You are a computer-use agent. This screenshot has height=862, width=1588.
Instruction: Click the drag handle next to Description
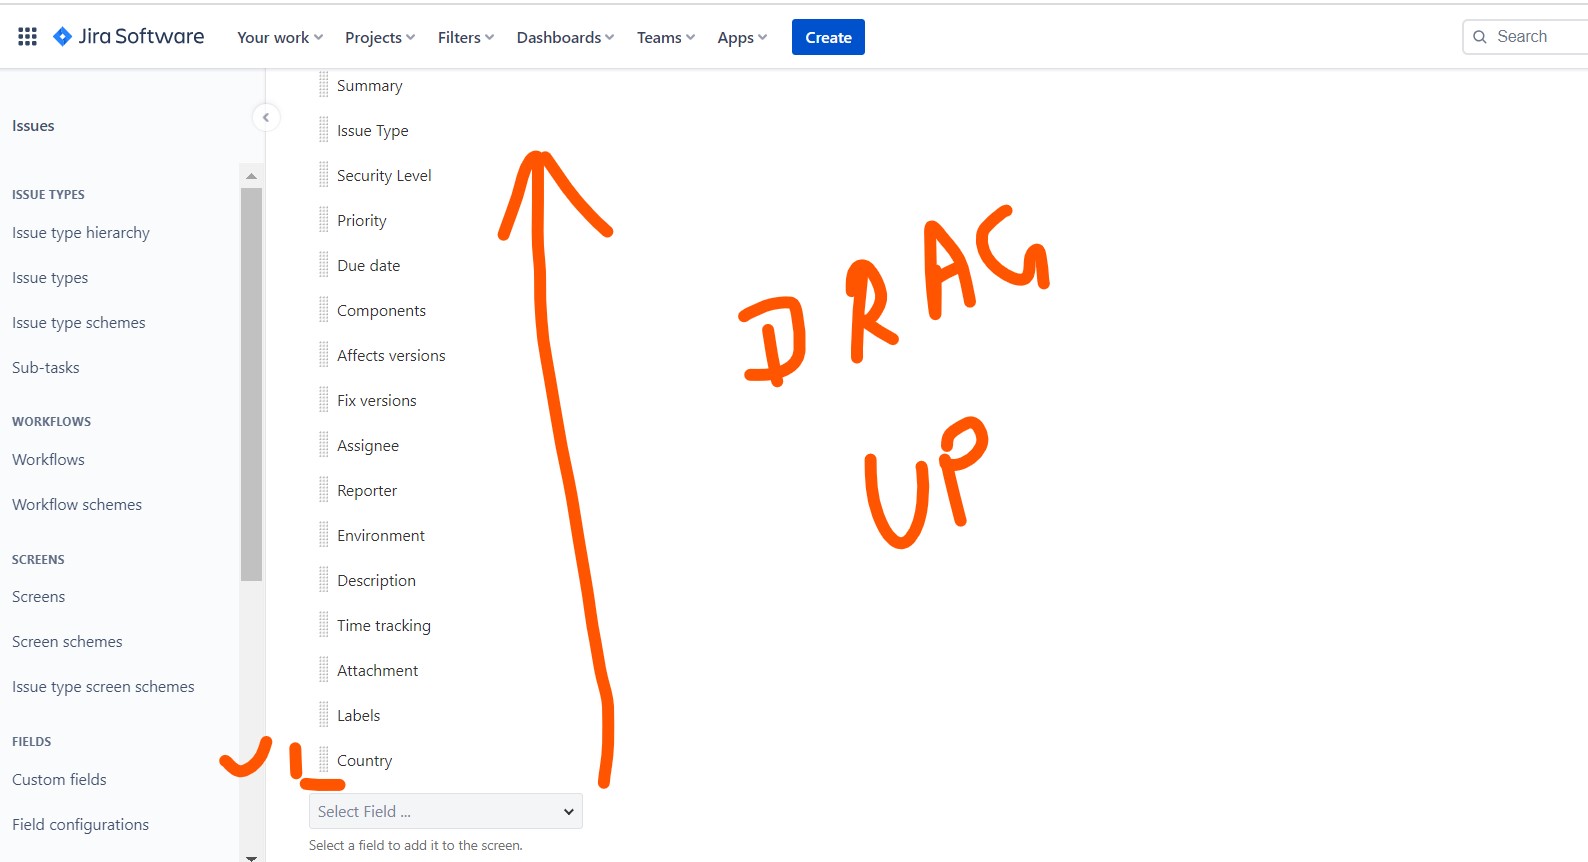tap(323, 580)
